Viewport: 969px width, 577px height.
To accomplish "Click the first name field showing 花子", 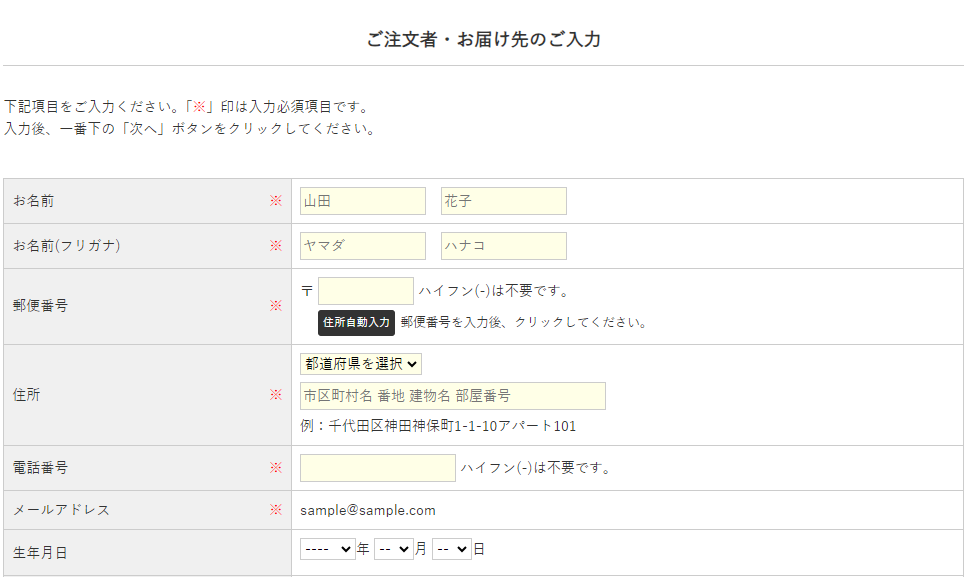I will click(x=503, y=201).
